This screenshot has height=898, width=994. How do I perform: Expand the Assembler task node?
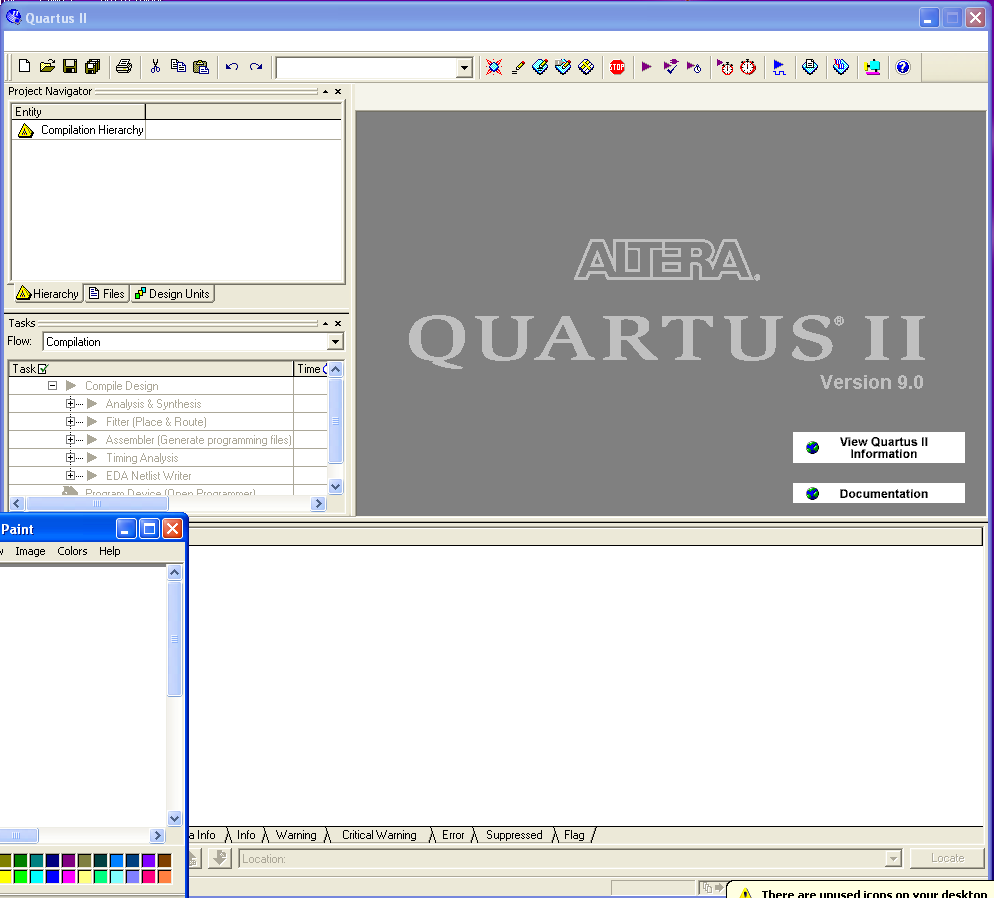tap(70, 439)
